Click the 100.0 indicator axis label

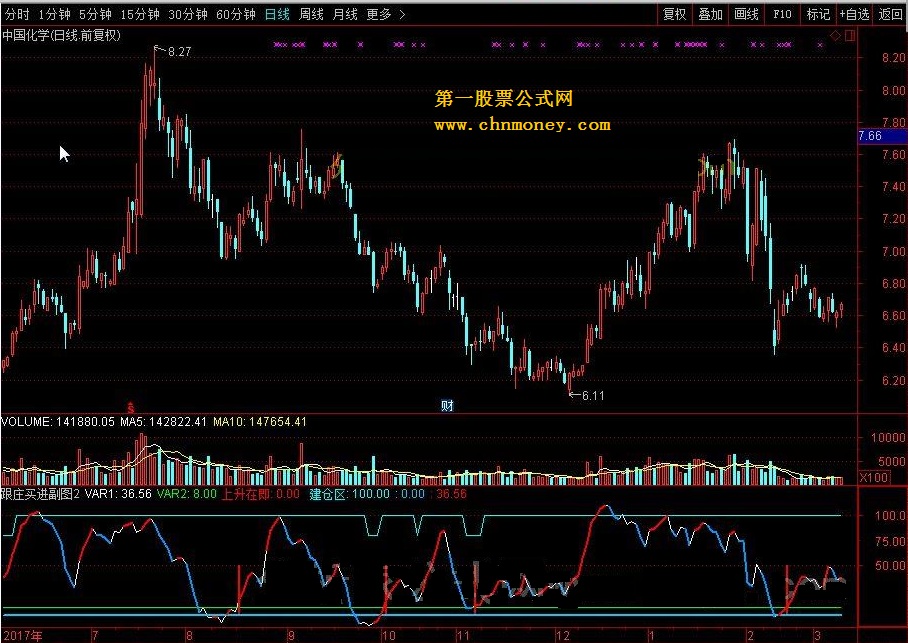(x=890, y=516)
